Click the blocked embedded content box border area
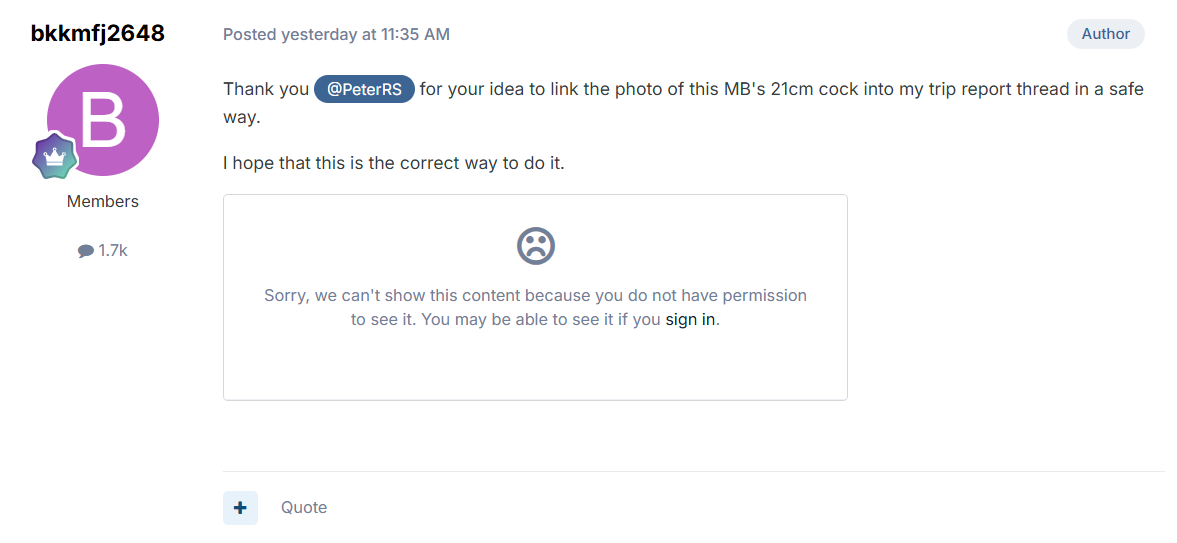The height and width of the screenshot is (543, 1177). [x=535, y=297]
